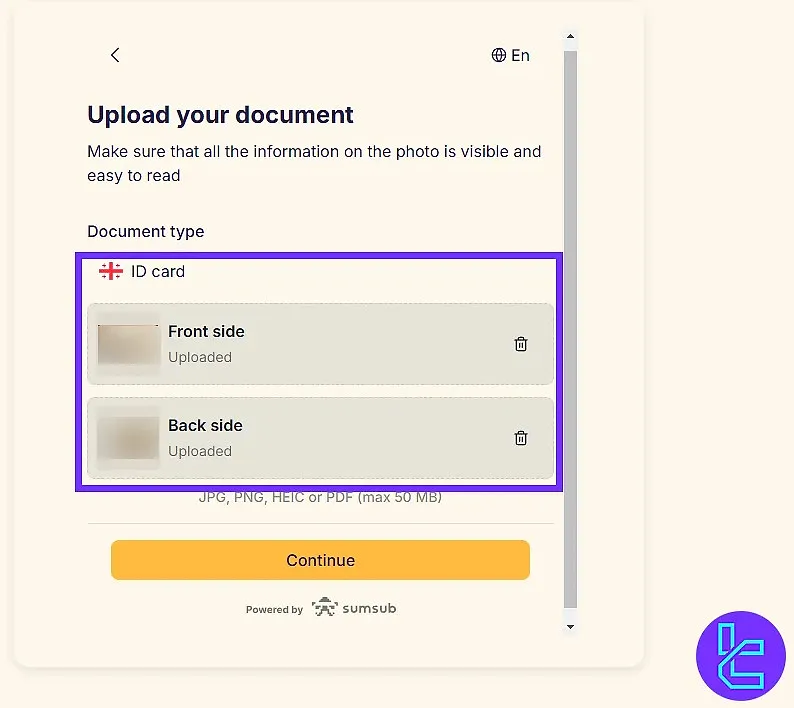View the Front side thumbnail preview
This screenshot has width=794, height=708.
128,344
